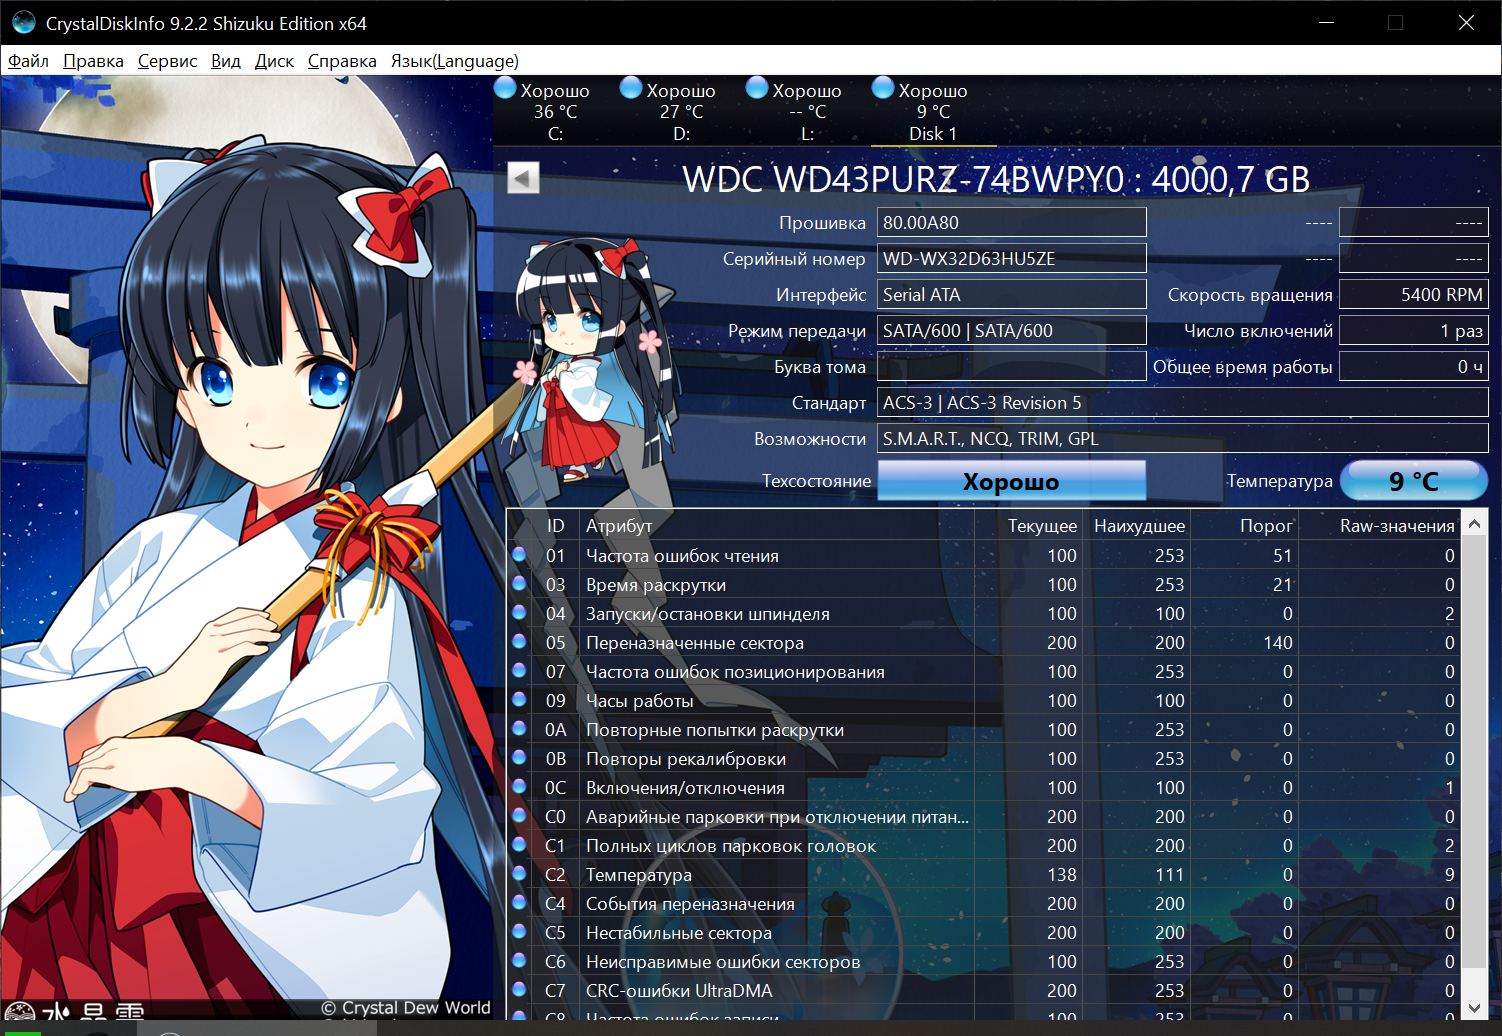Select the Переназначенные сектора attribute row
Screen dimensions: 1502x1036
point(984,642)
